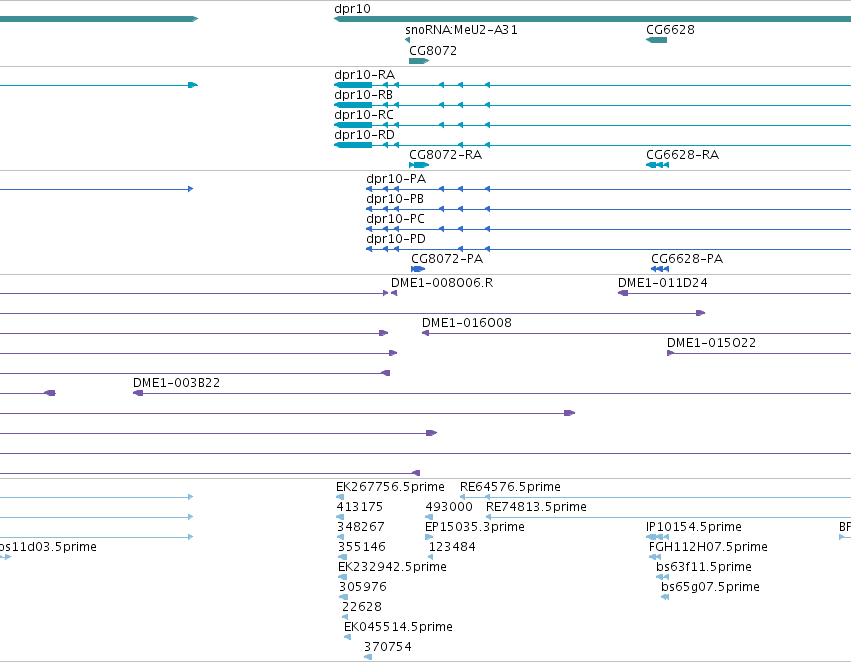Select the snoRNA:MeU2-A31 gene label
The width and height of the screenshot is (851, 662).
point(461,30)
